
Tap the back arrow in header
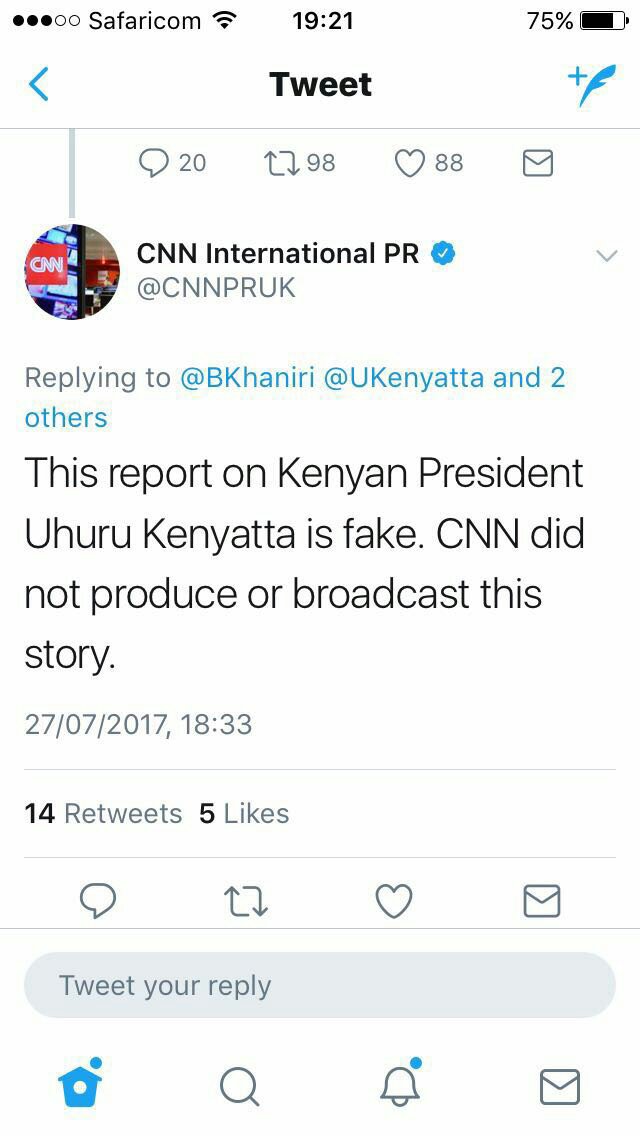[x=39, y=85]
